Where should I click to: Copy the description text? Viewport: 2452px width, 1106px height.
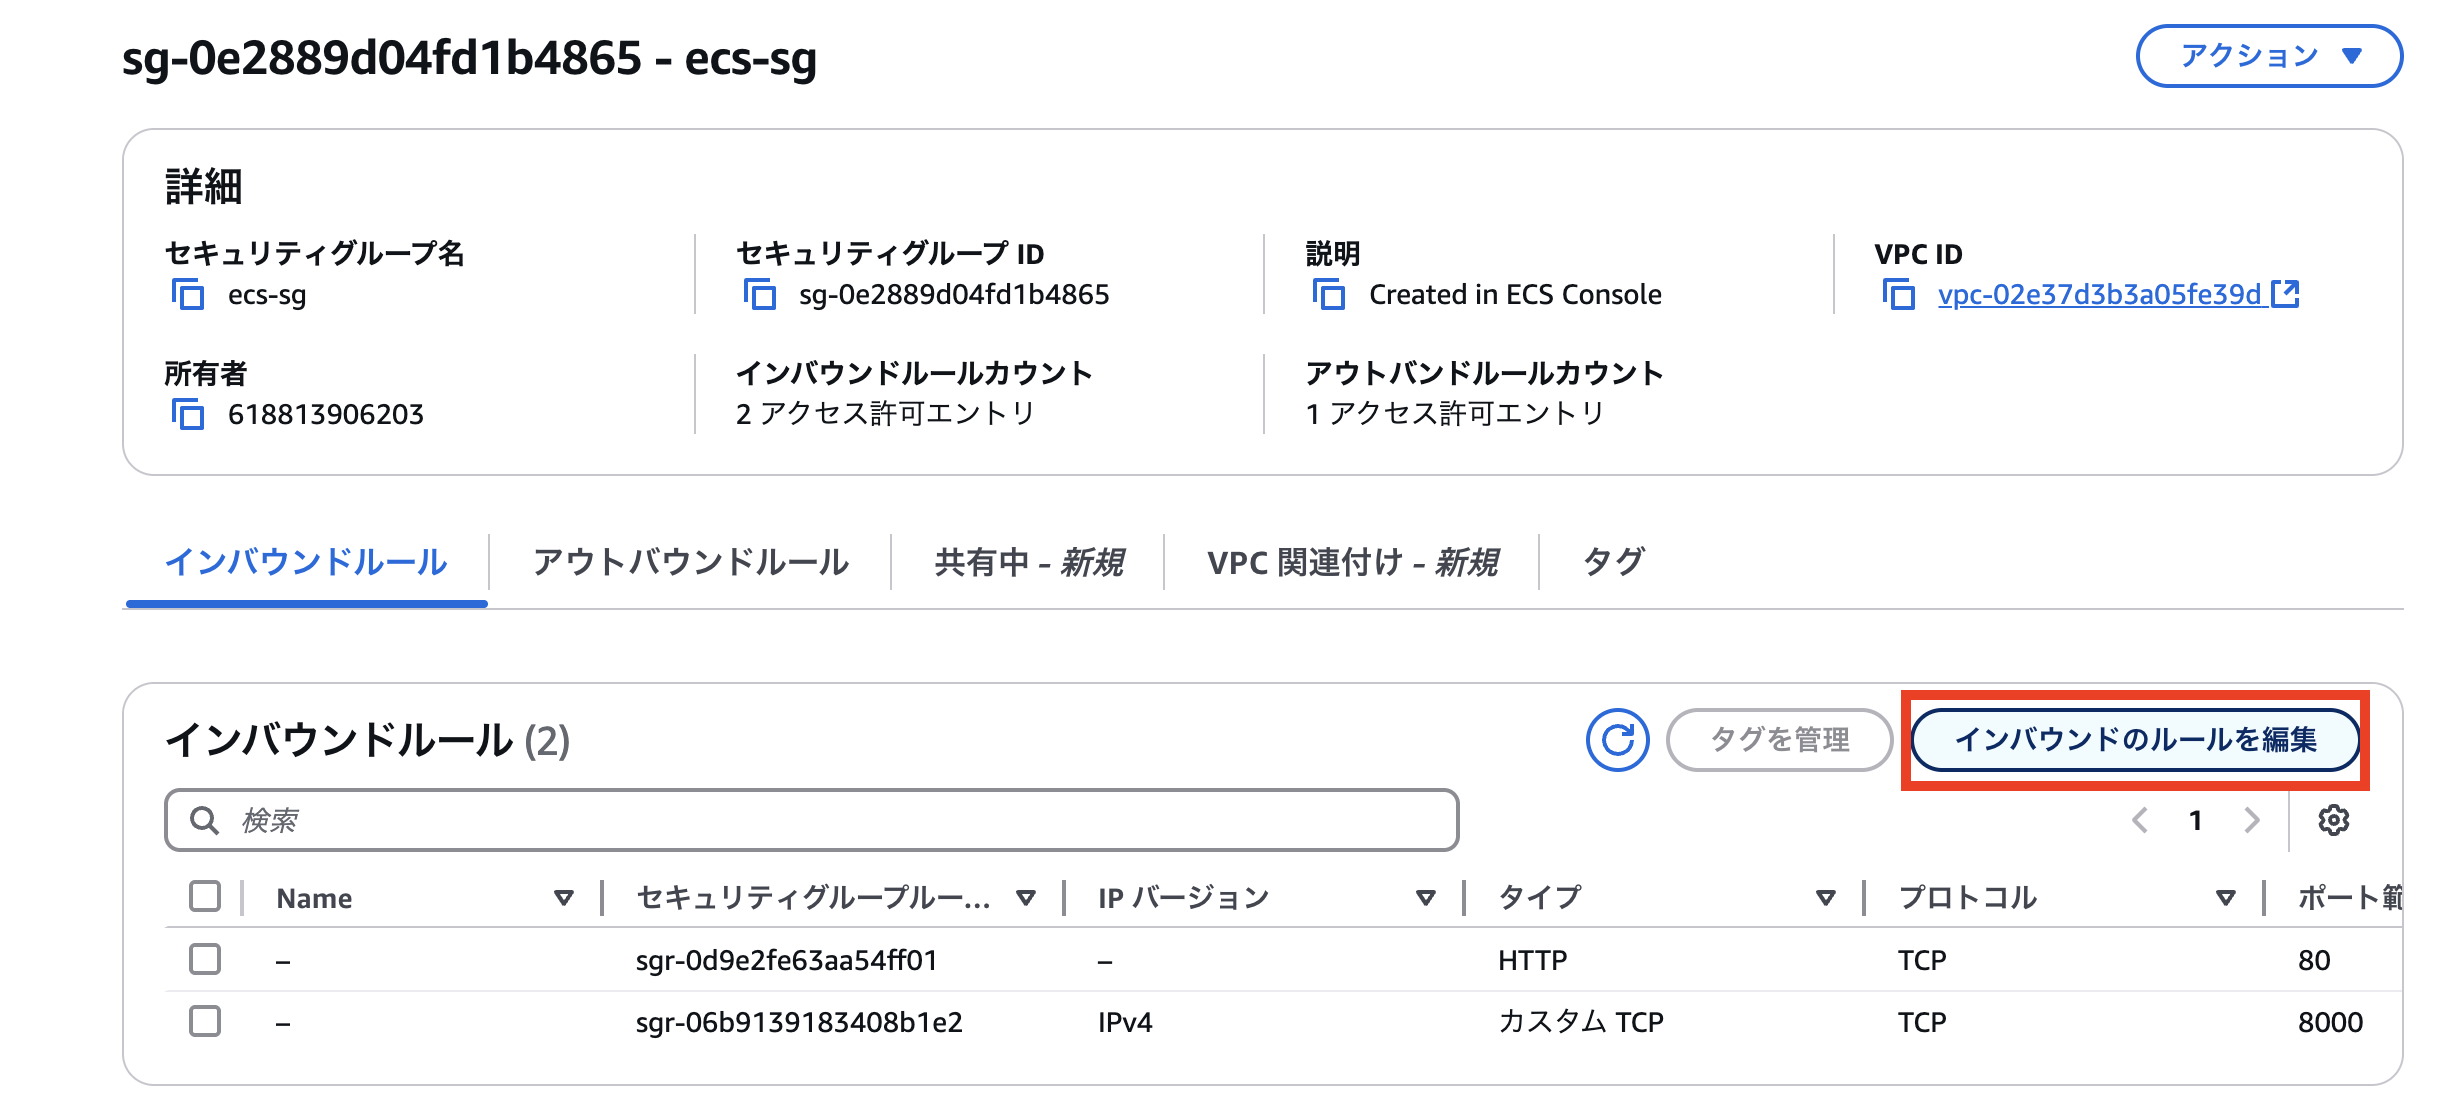click(x=1329, y=295)
